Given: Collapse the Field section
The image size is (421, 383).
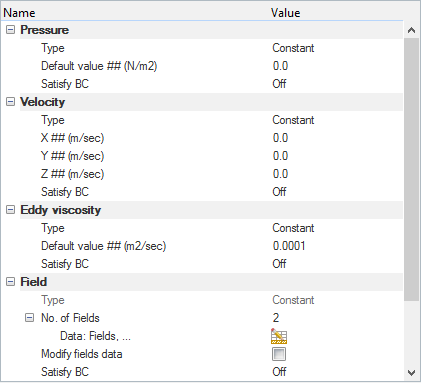Looking at the screenshot, I should pyautogui.click(x=11, y=282).
